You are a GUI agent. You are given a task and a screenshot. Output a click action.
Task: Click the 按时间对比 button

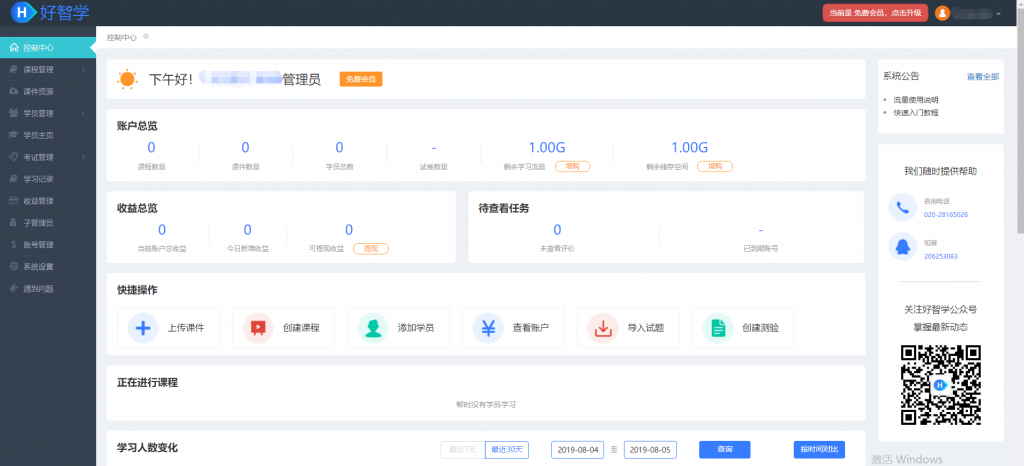click(820, 450)
